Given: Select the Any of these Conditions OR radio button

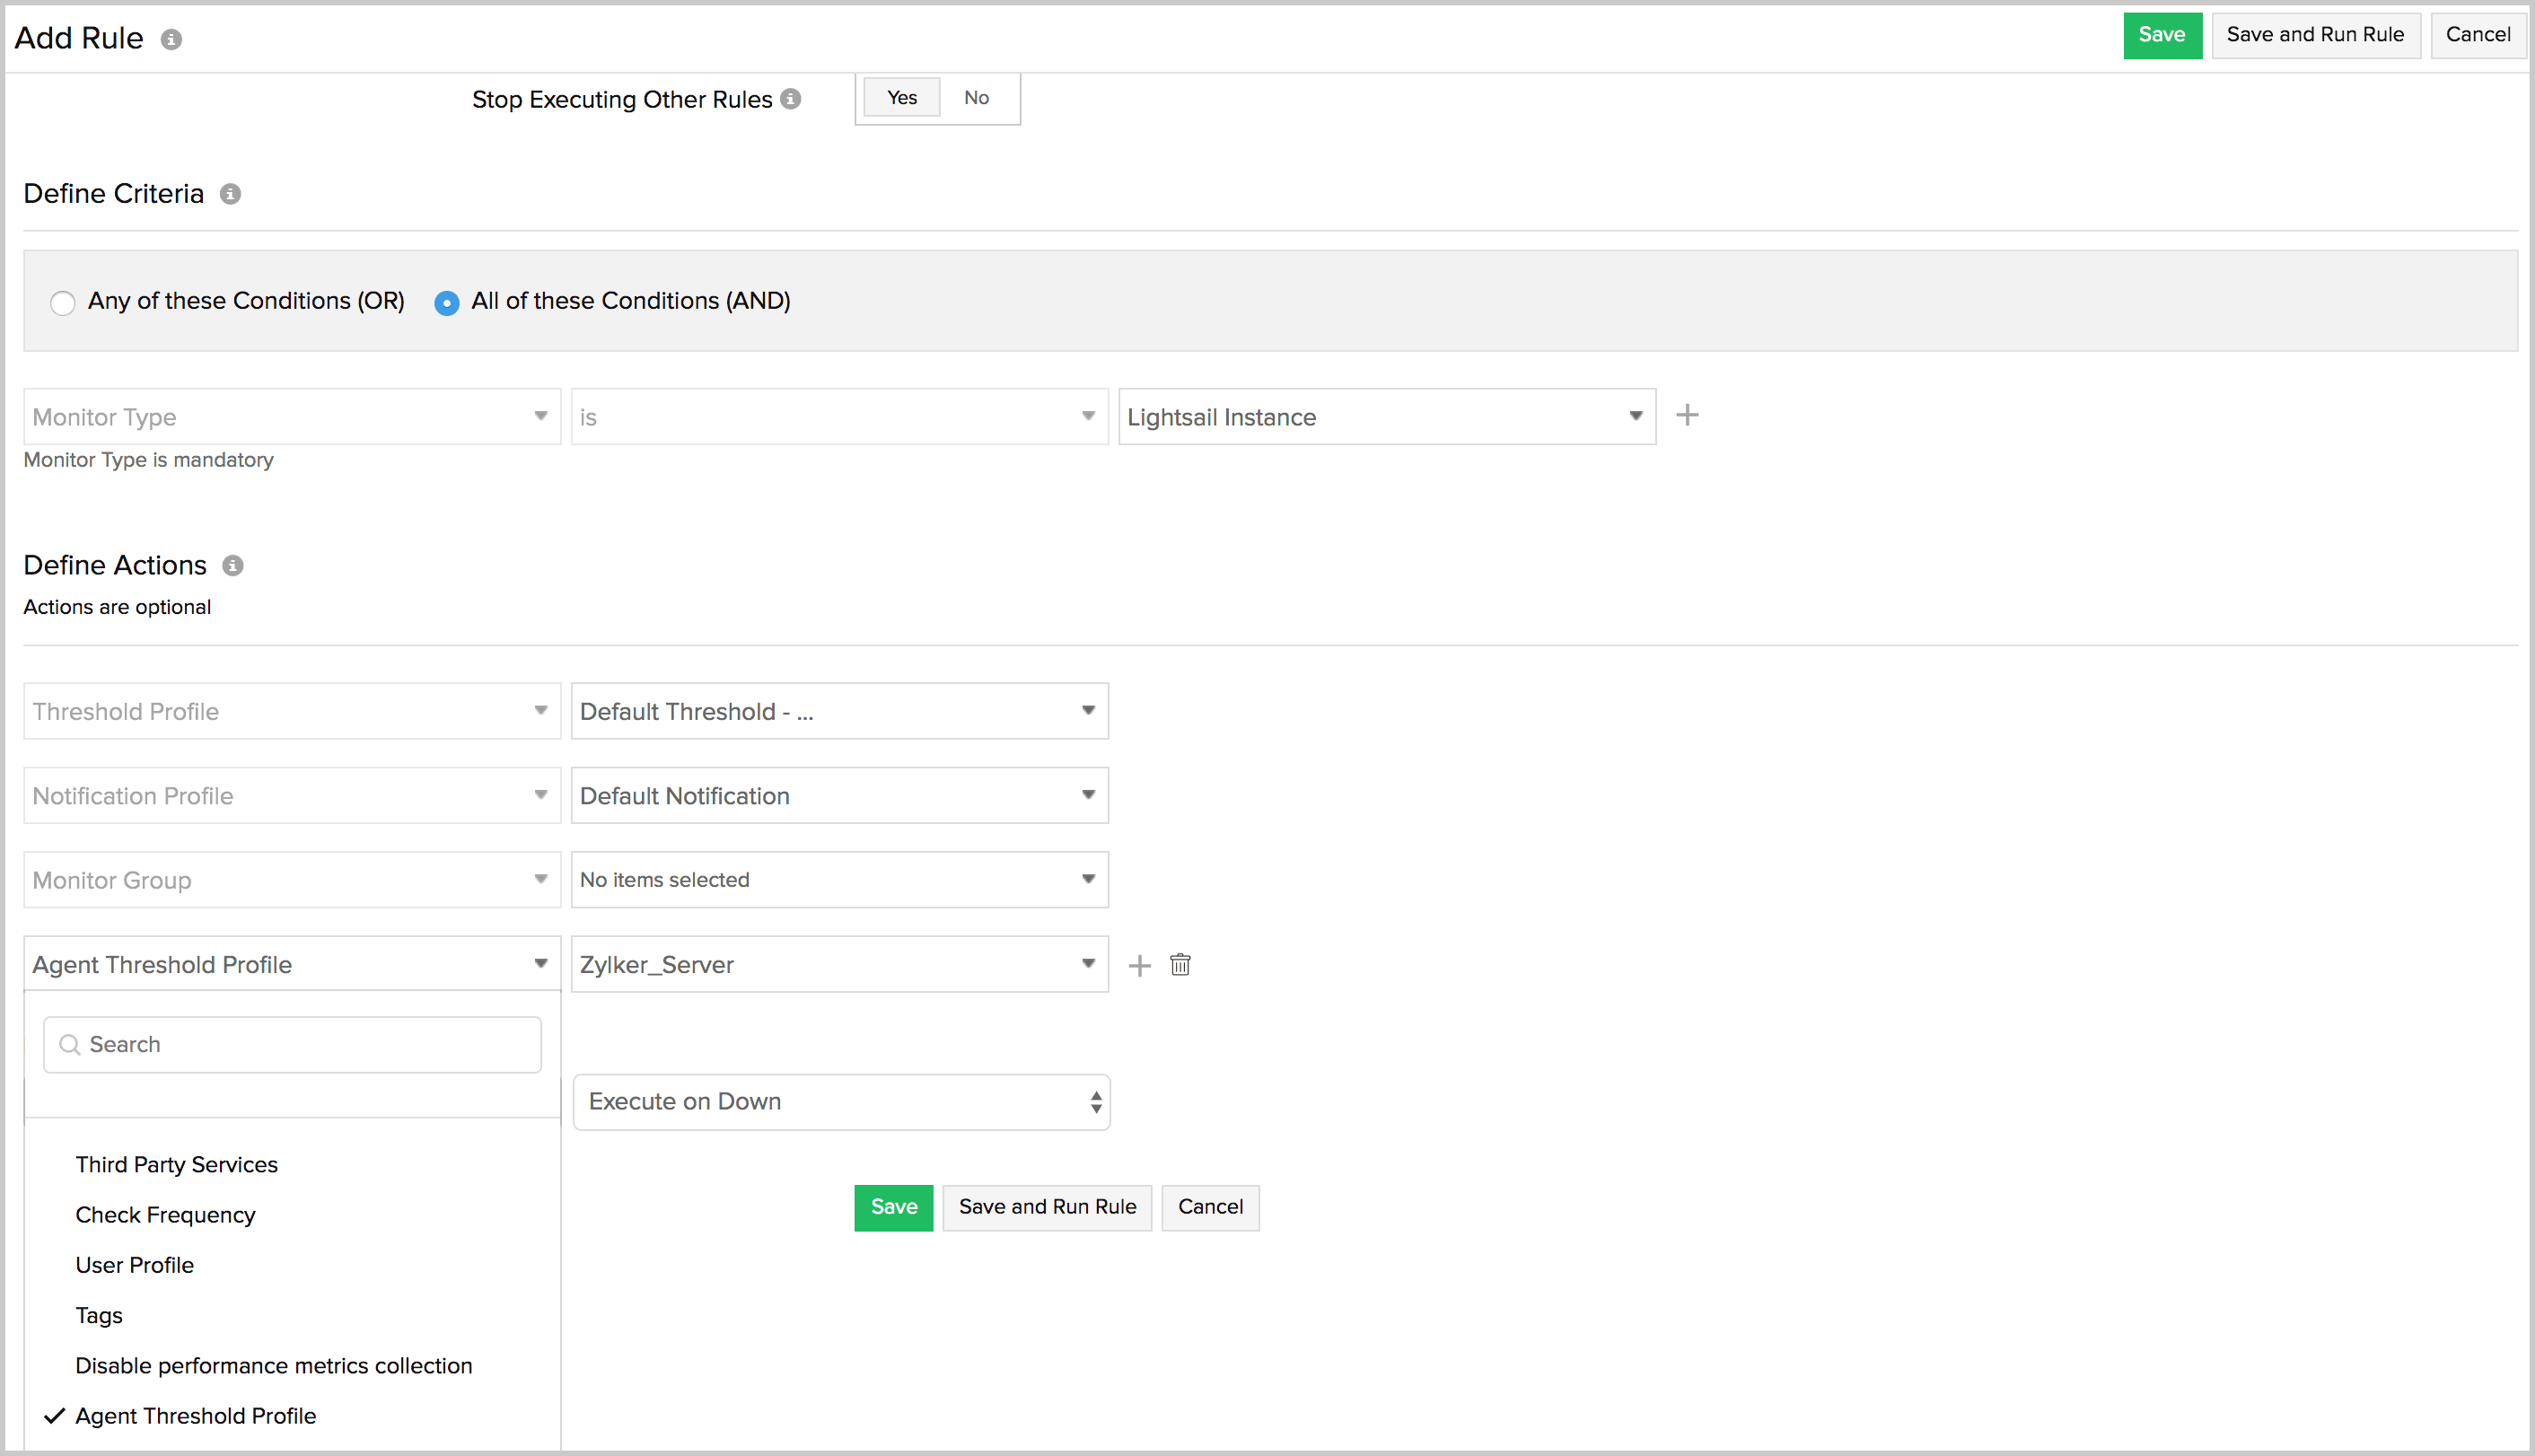Looking at the screenshot, I should [63, 302].
